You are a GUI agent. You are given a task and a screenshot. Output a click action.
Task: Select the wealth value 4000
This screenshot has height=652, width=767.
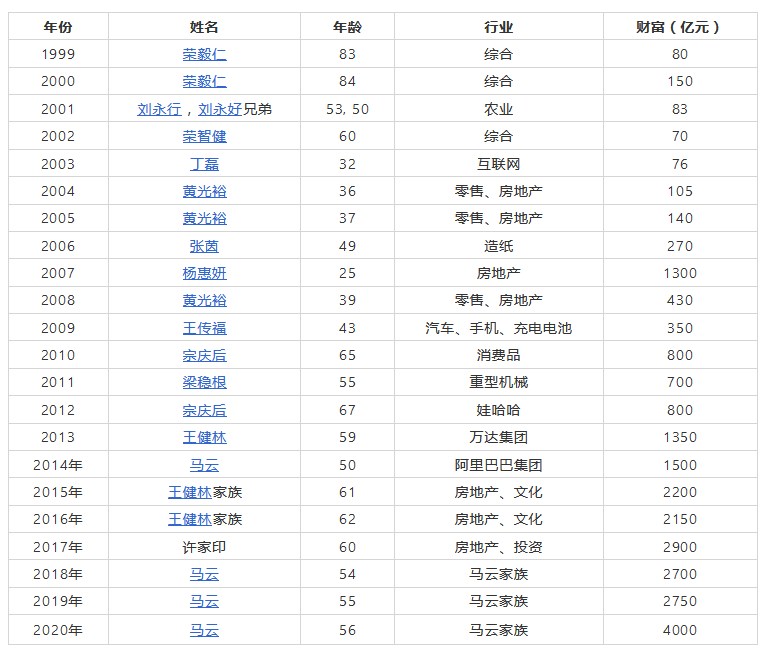680,630
